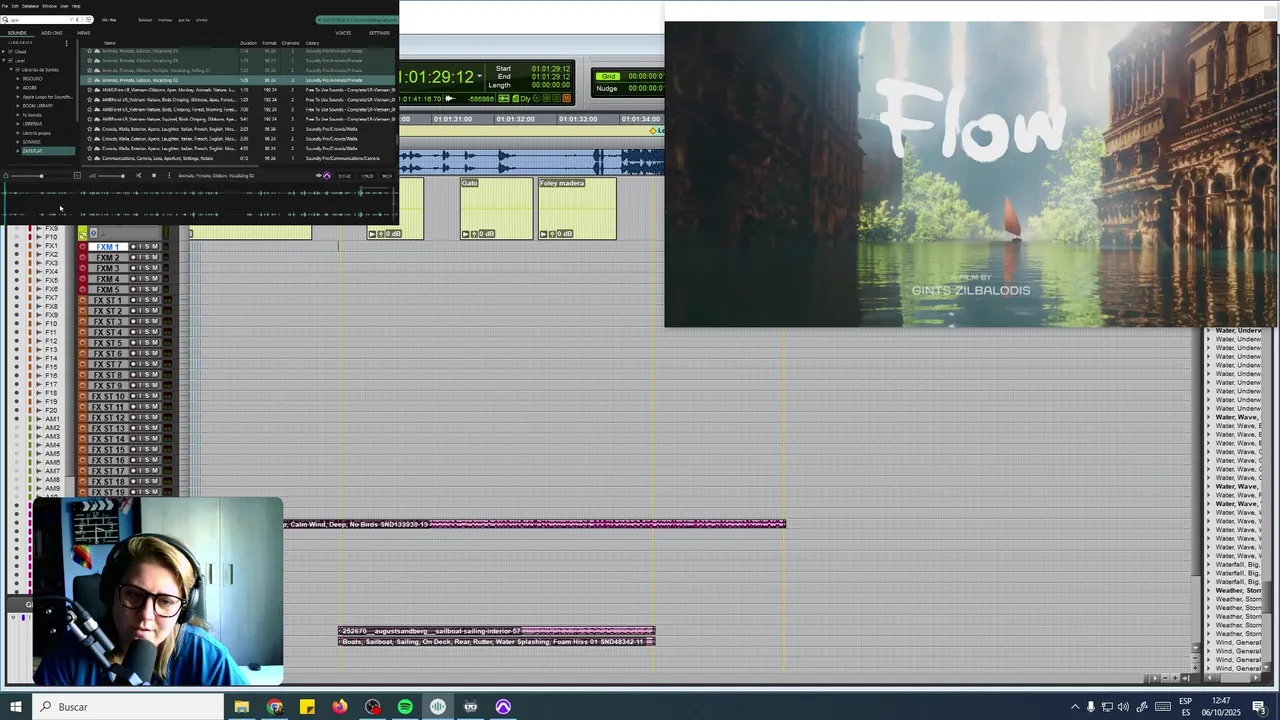
Task: Open the Soundly account dropdown
Action: click(x=357, y=20)
